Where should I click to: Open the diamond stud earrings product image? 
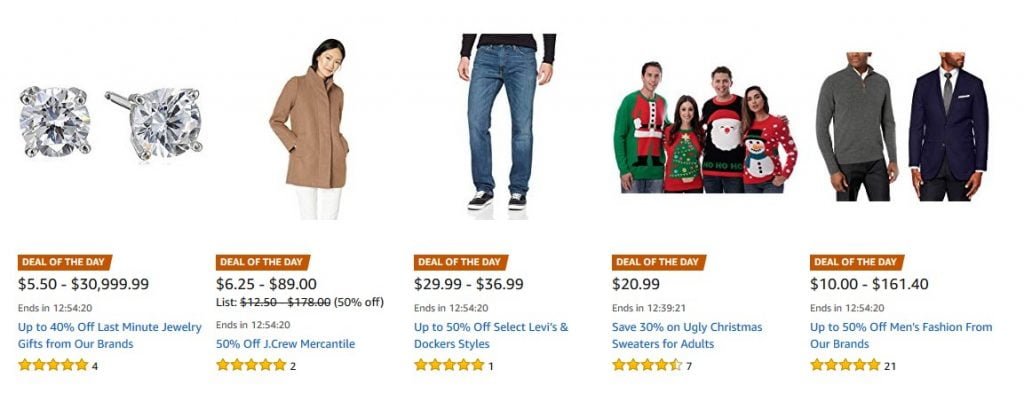pyautogui.click(x=110, y=122)
